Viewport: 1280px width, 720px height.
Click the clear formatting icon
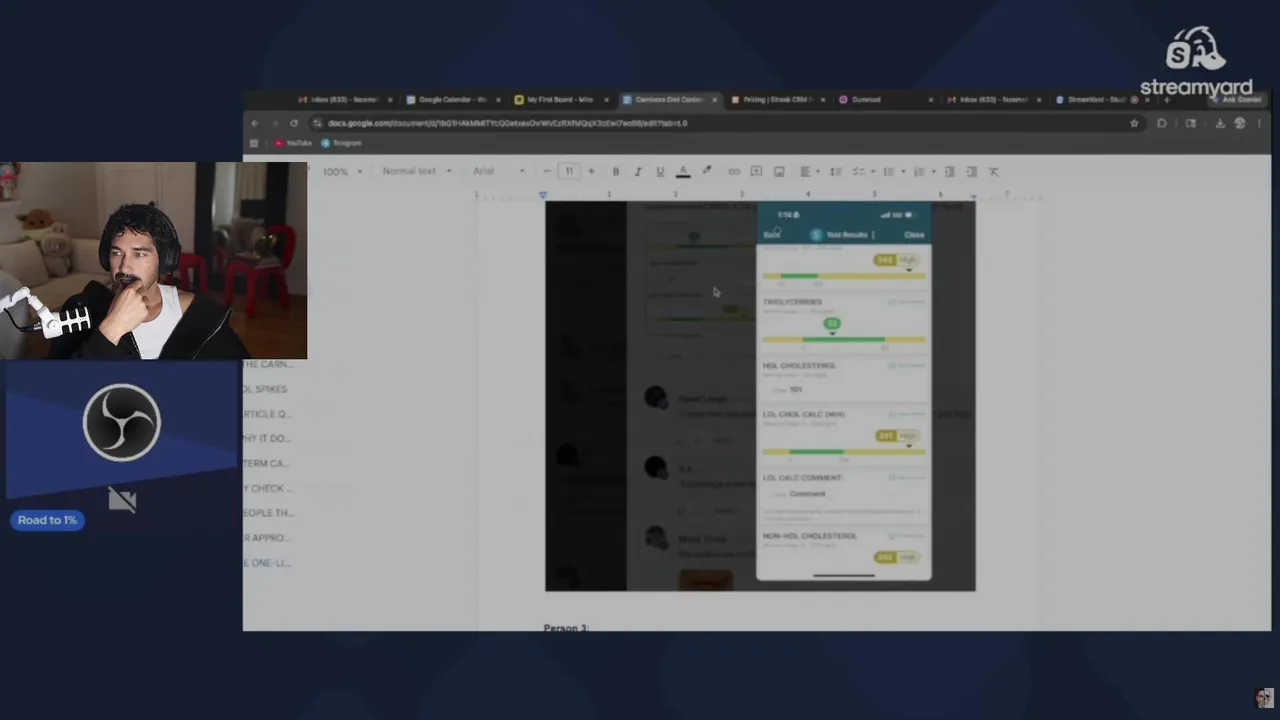pos(994,171)
